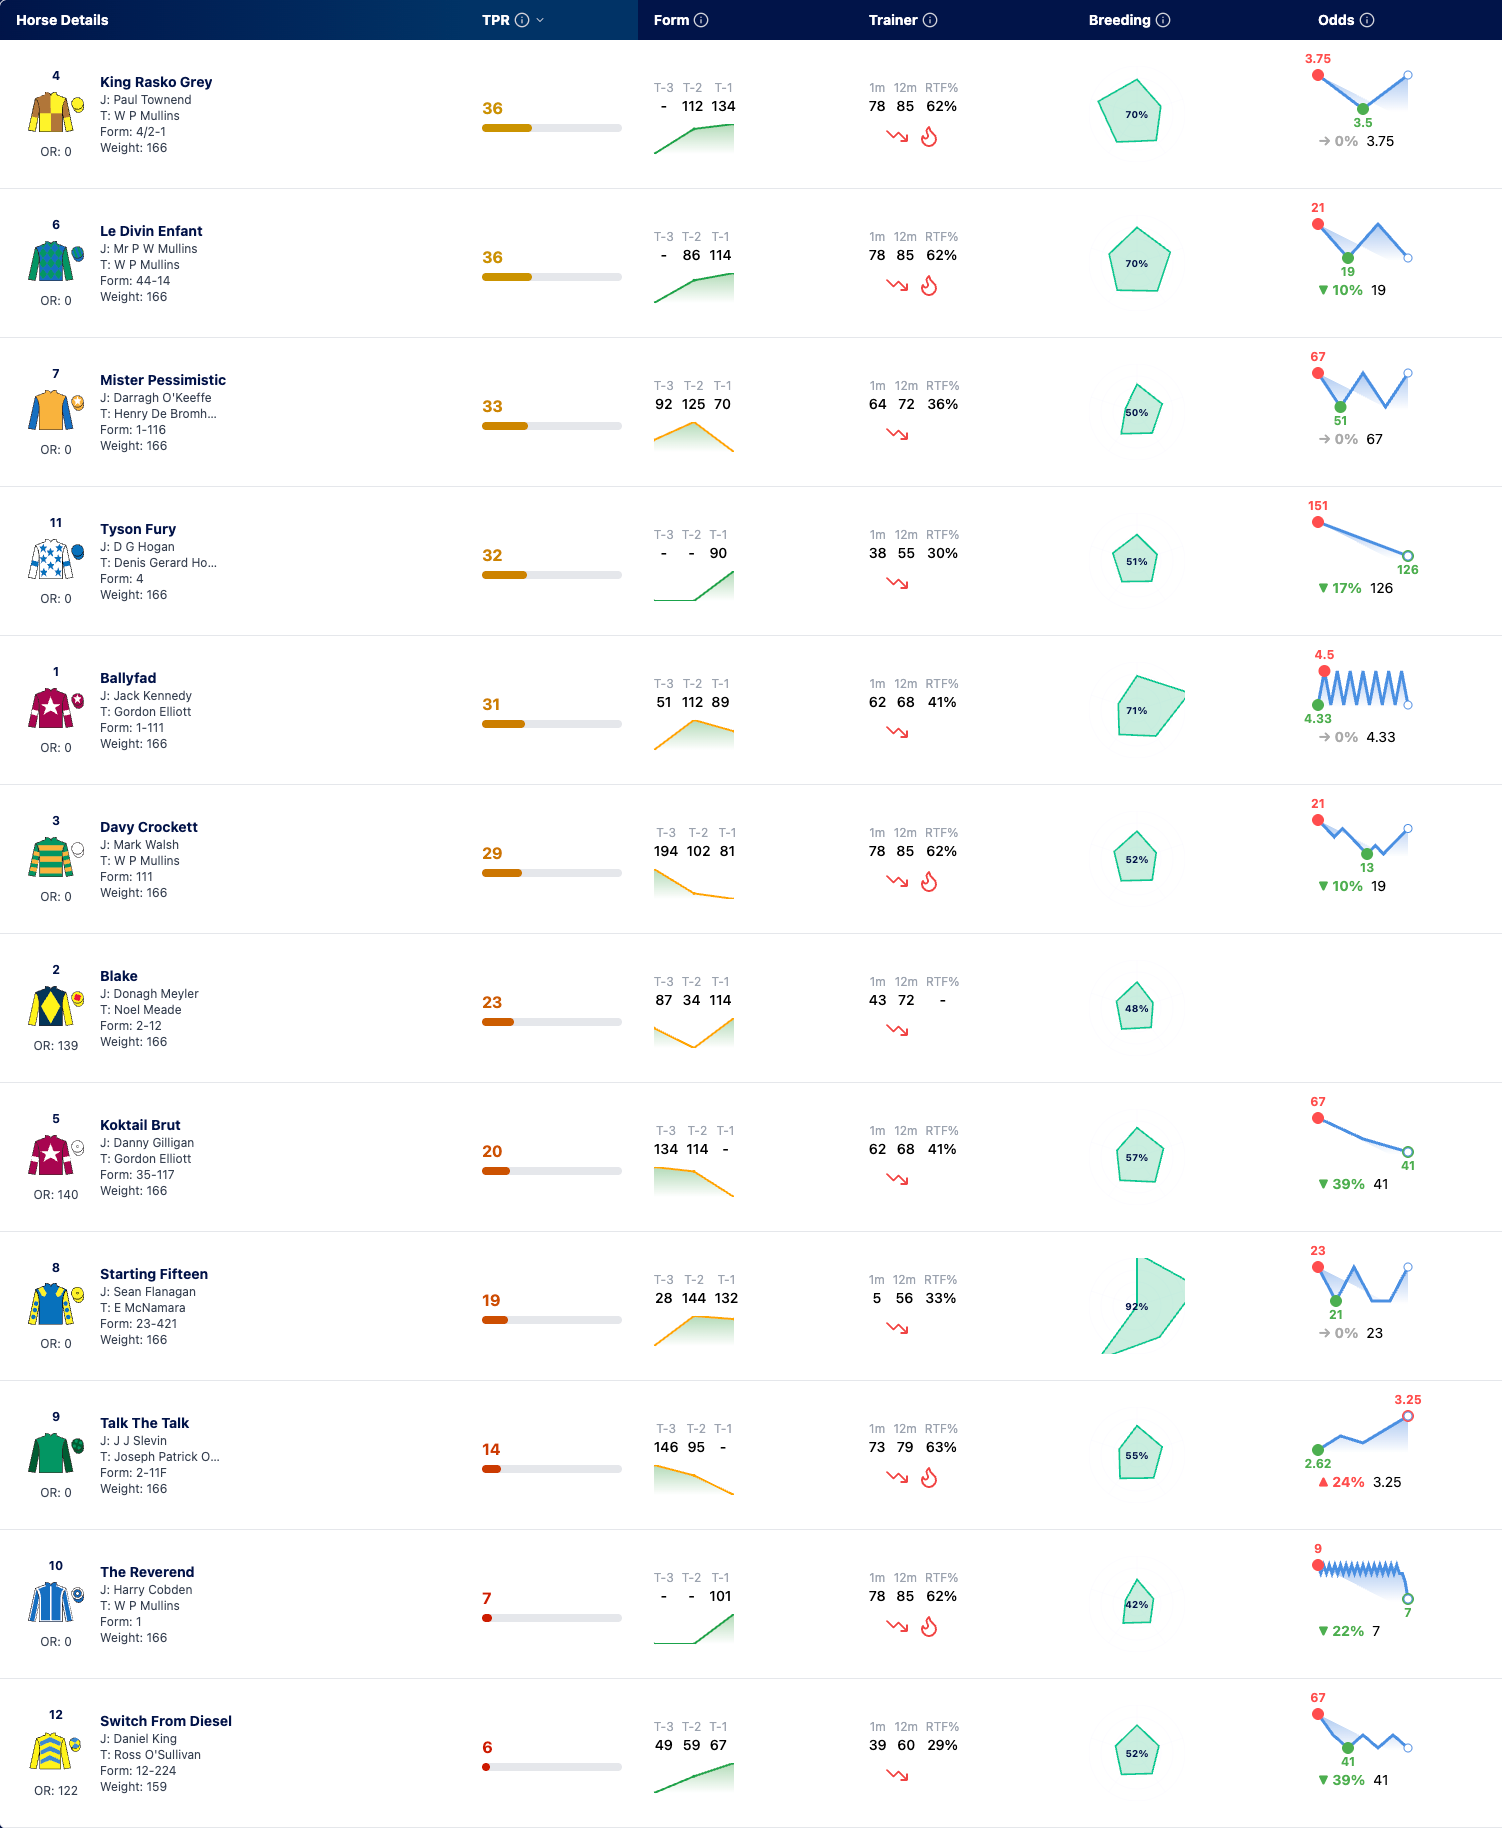Show the Breeding info tooltip icon
This screenshot has width=1502, height=1828.
1163,20
